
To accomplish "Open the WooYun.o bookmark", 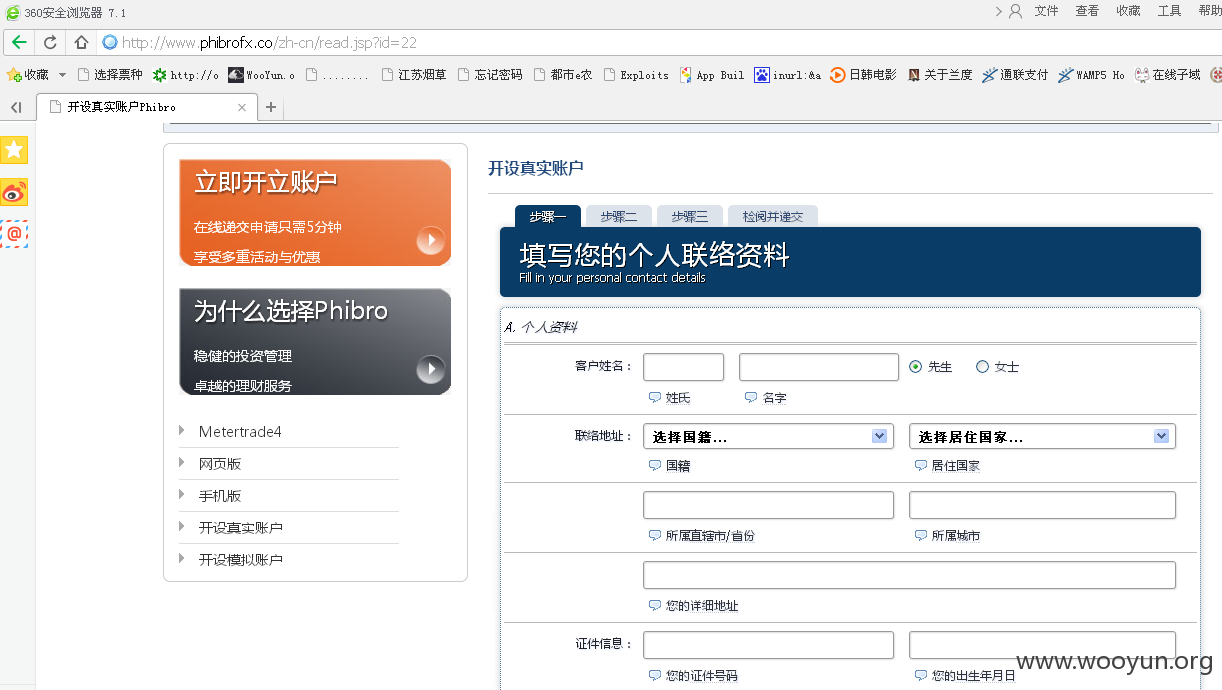I will [261, 75].
